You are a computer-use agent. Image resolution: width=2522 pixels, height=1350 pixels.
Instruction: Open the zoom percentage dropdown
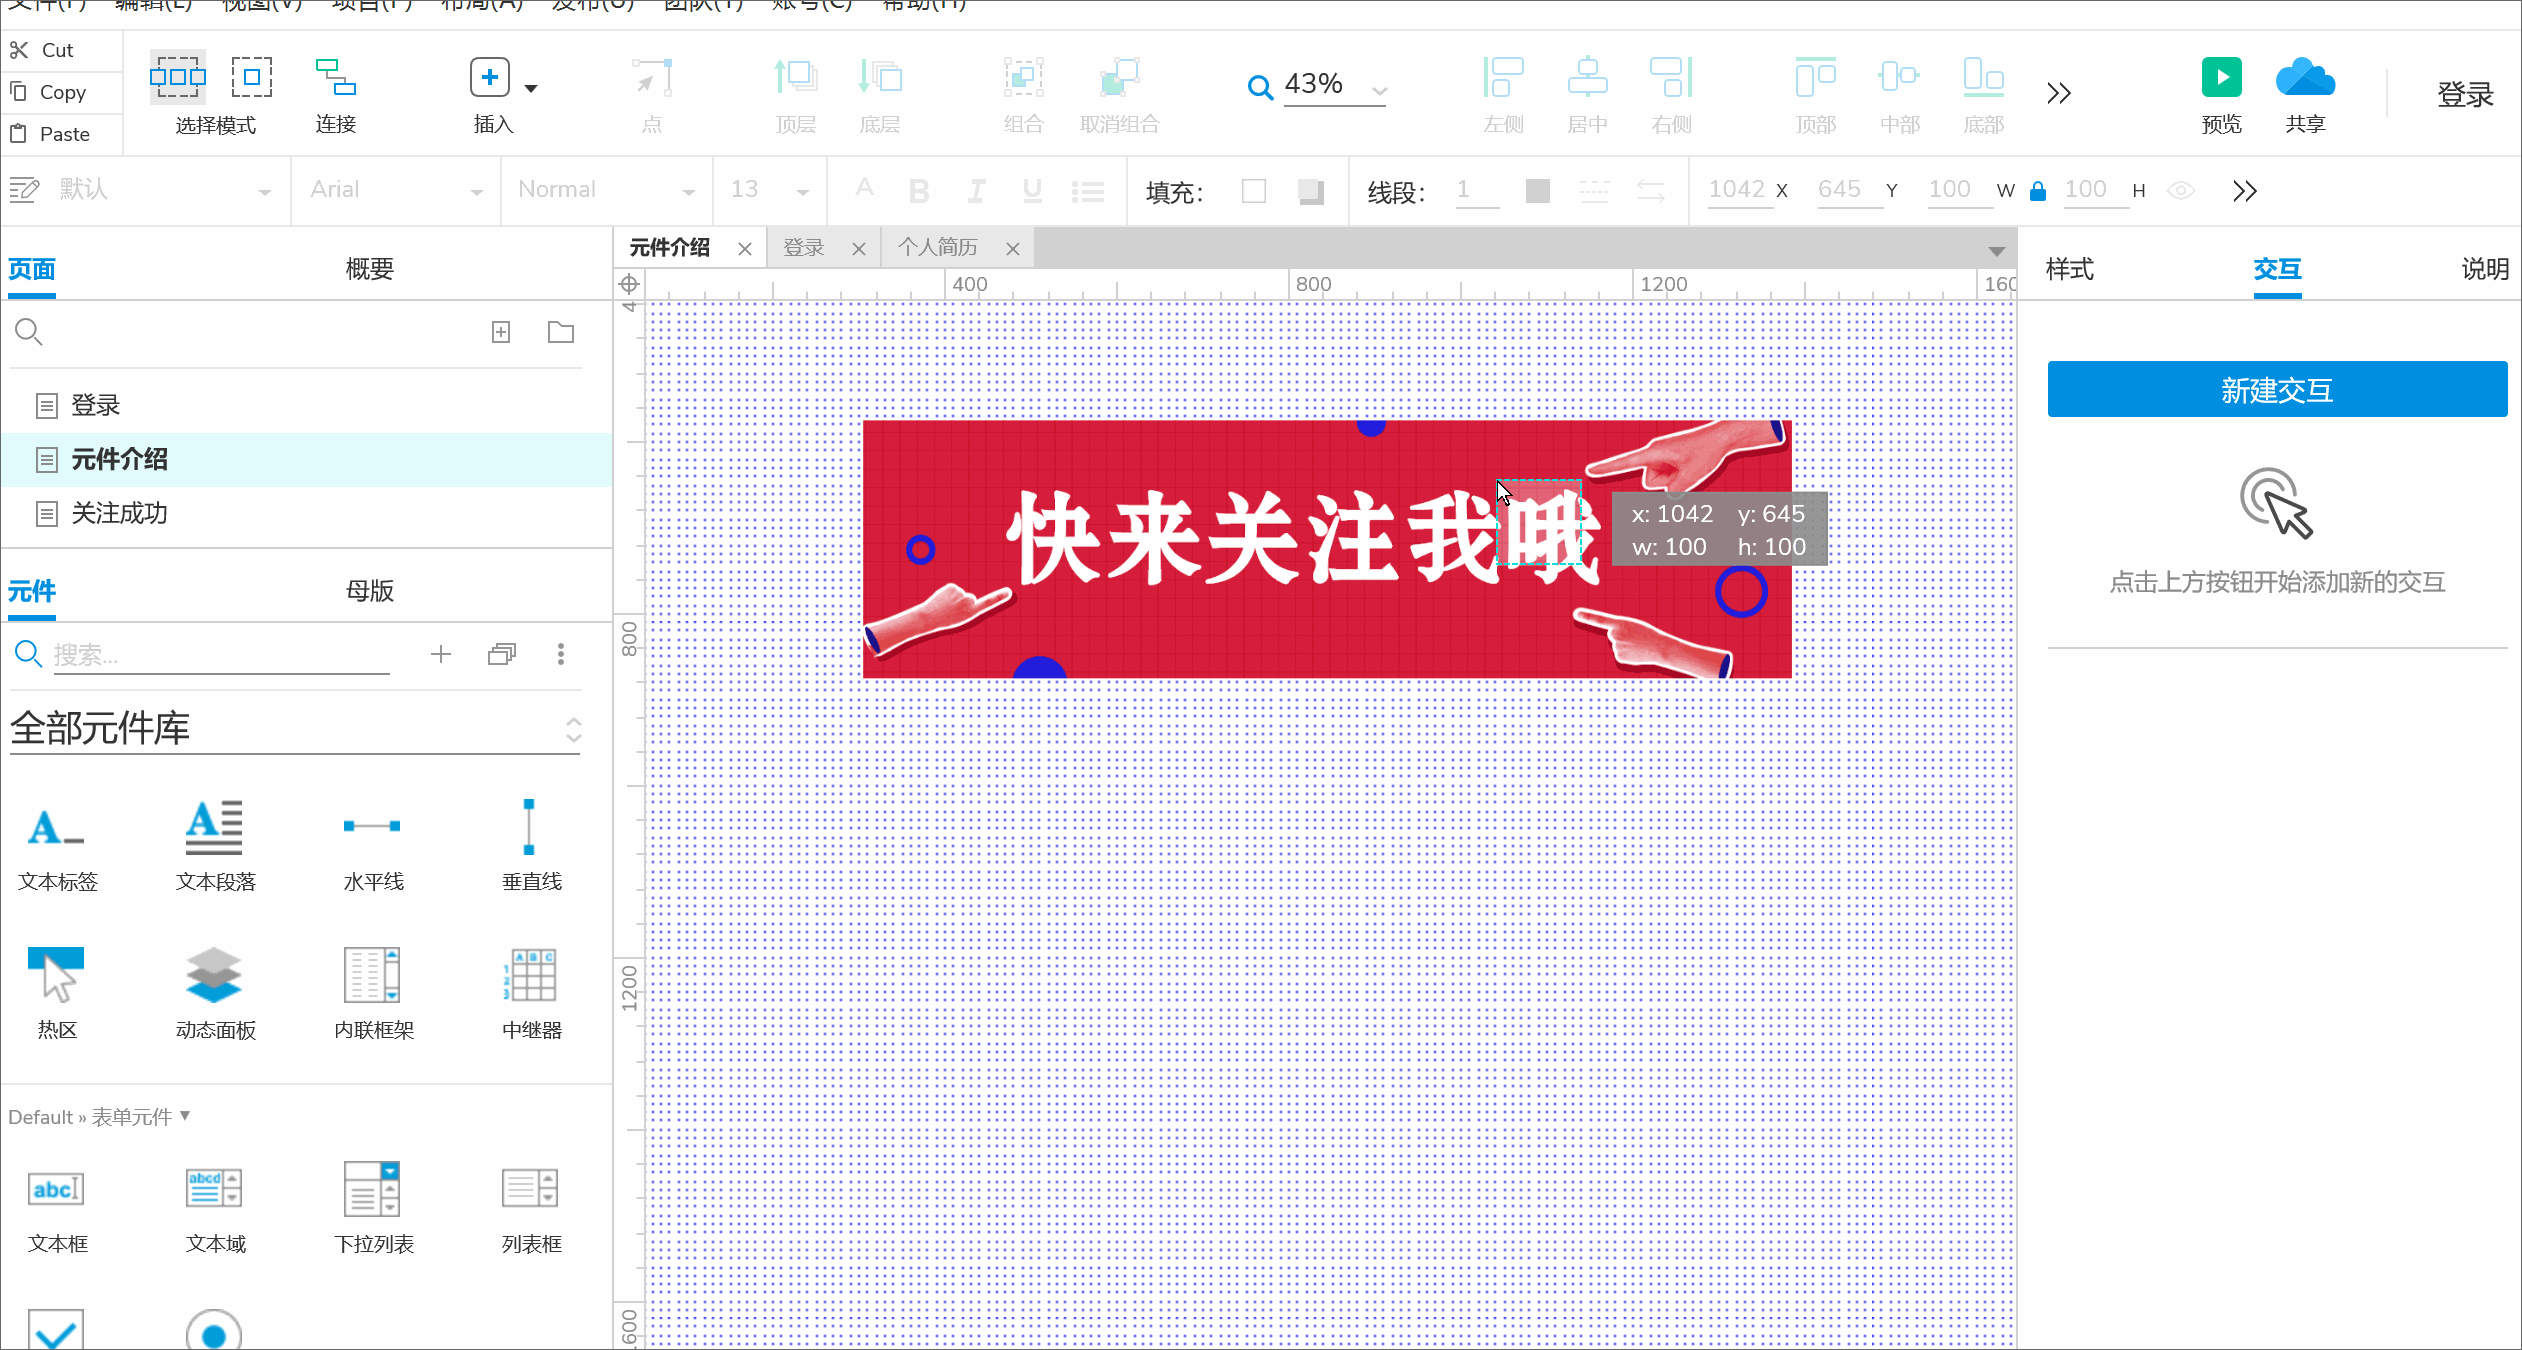(1380, 90)
